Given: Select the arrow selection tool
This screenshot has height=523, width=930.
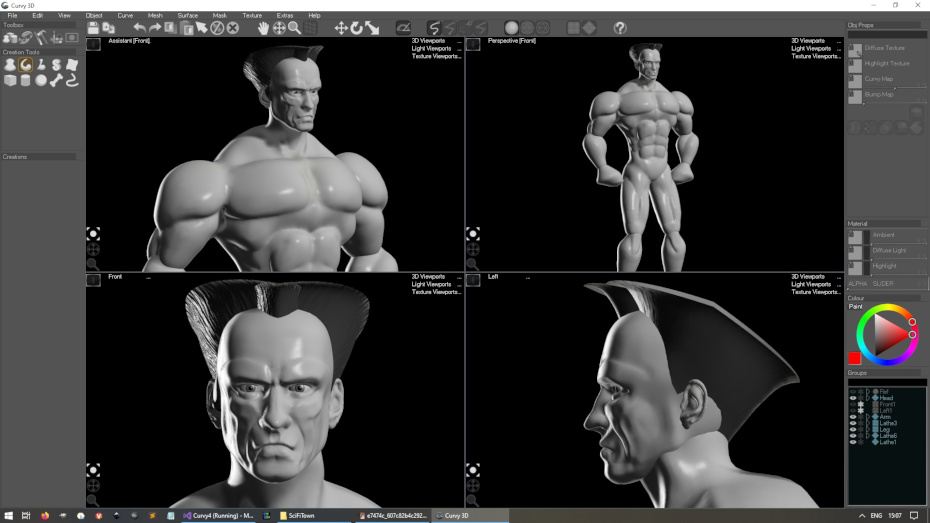Looking at the screenshot, I should [x=202, y=28].
